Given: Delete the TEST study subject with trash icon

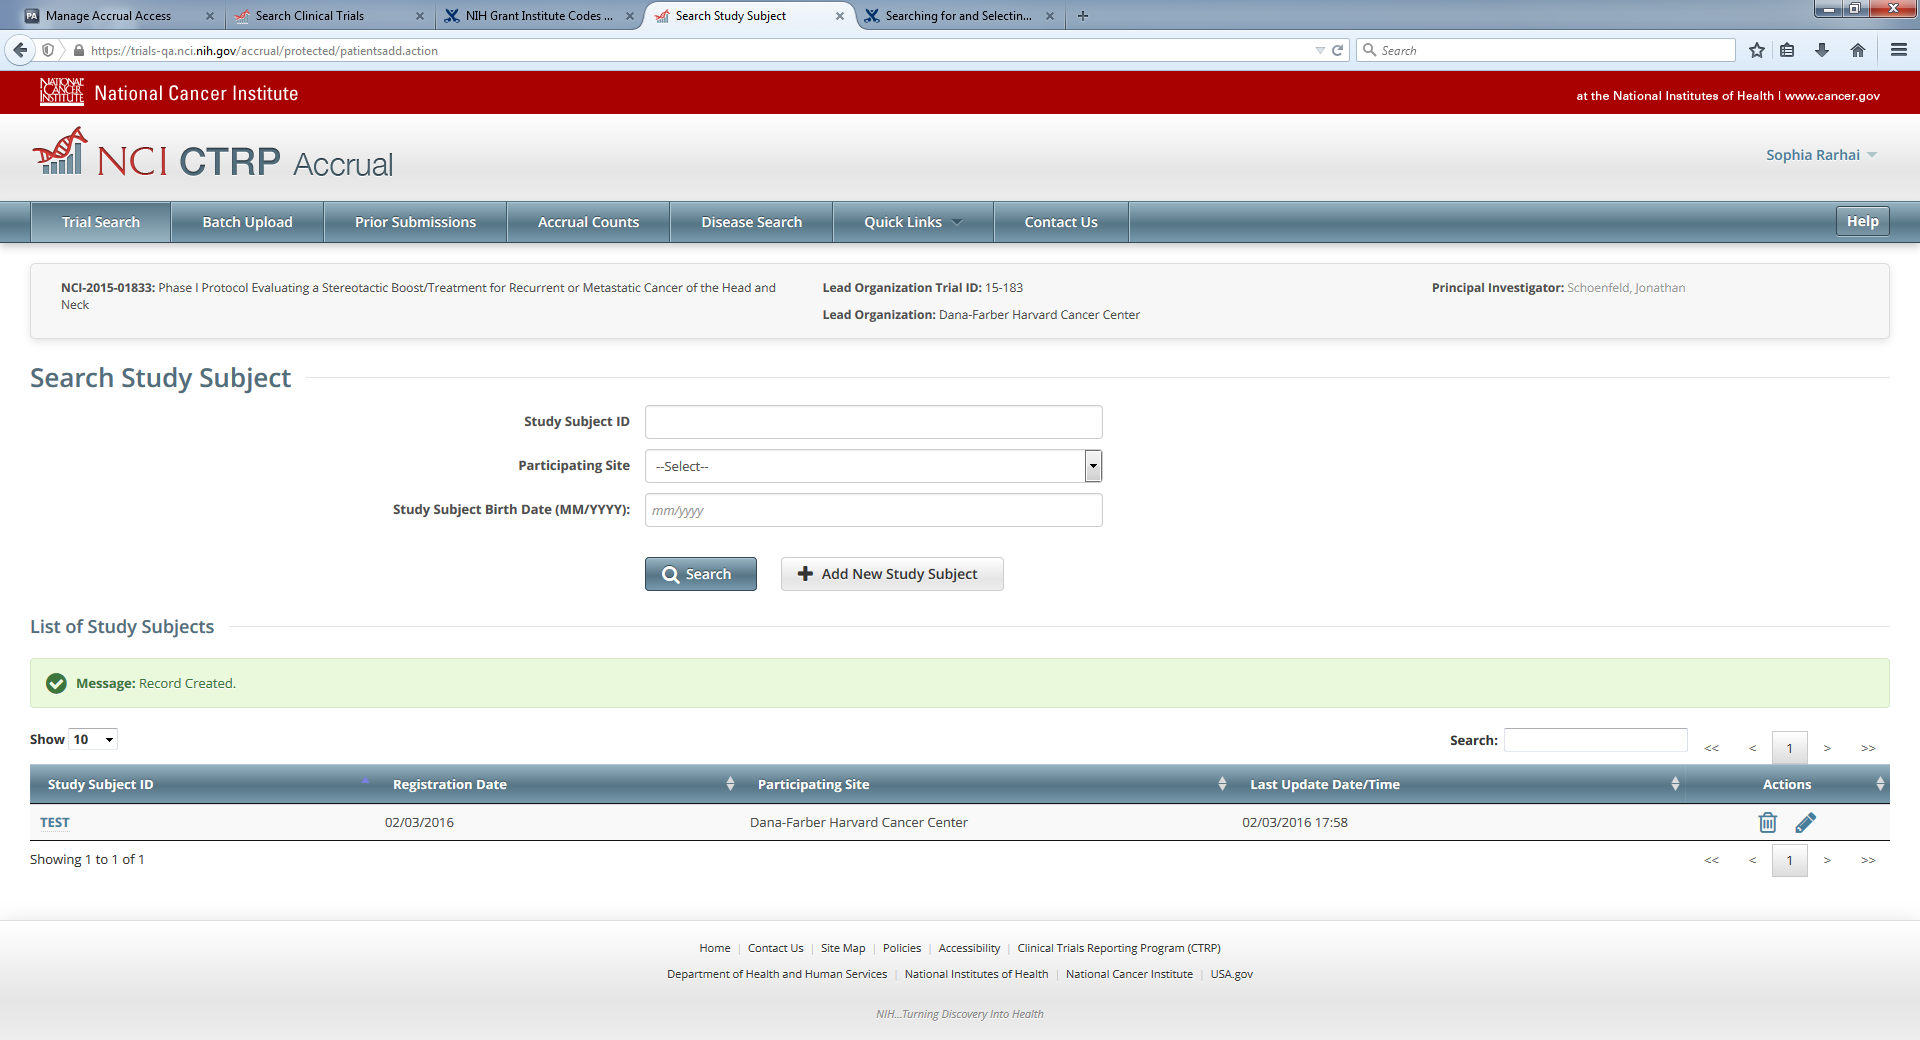Looking at the screenshot, I should click(1767, 822).
